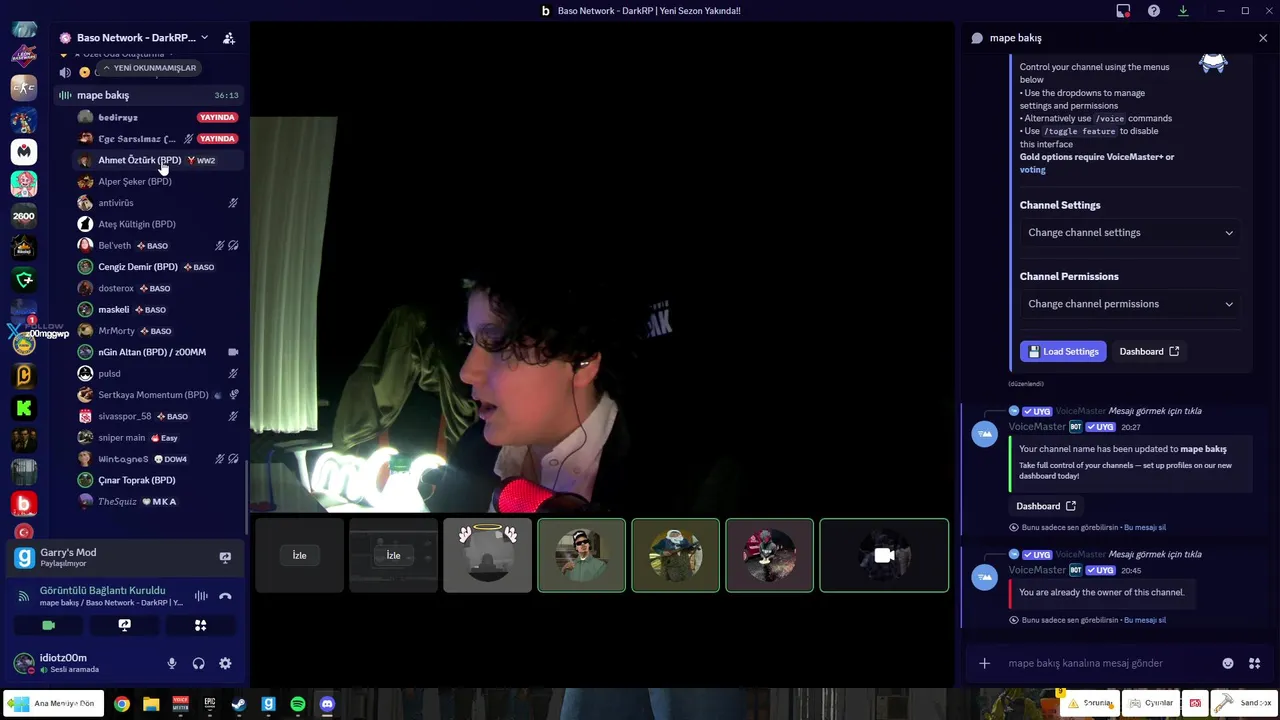Open the Discord inbox icon in title bar
This screenshot has width=1280, height=720.
point(1123,11)
